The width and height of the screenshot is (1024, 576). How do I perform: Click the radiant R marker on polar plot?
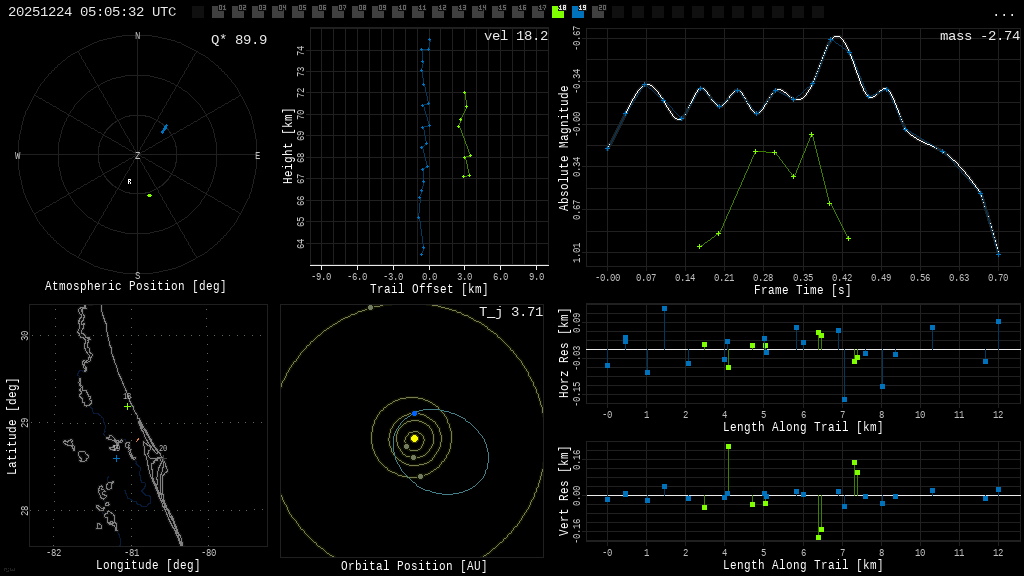pyautogui.click(x=129, y=181)
